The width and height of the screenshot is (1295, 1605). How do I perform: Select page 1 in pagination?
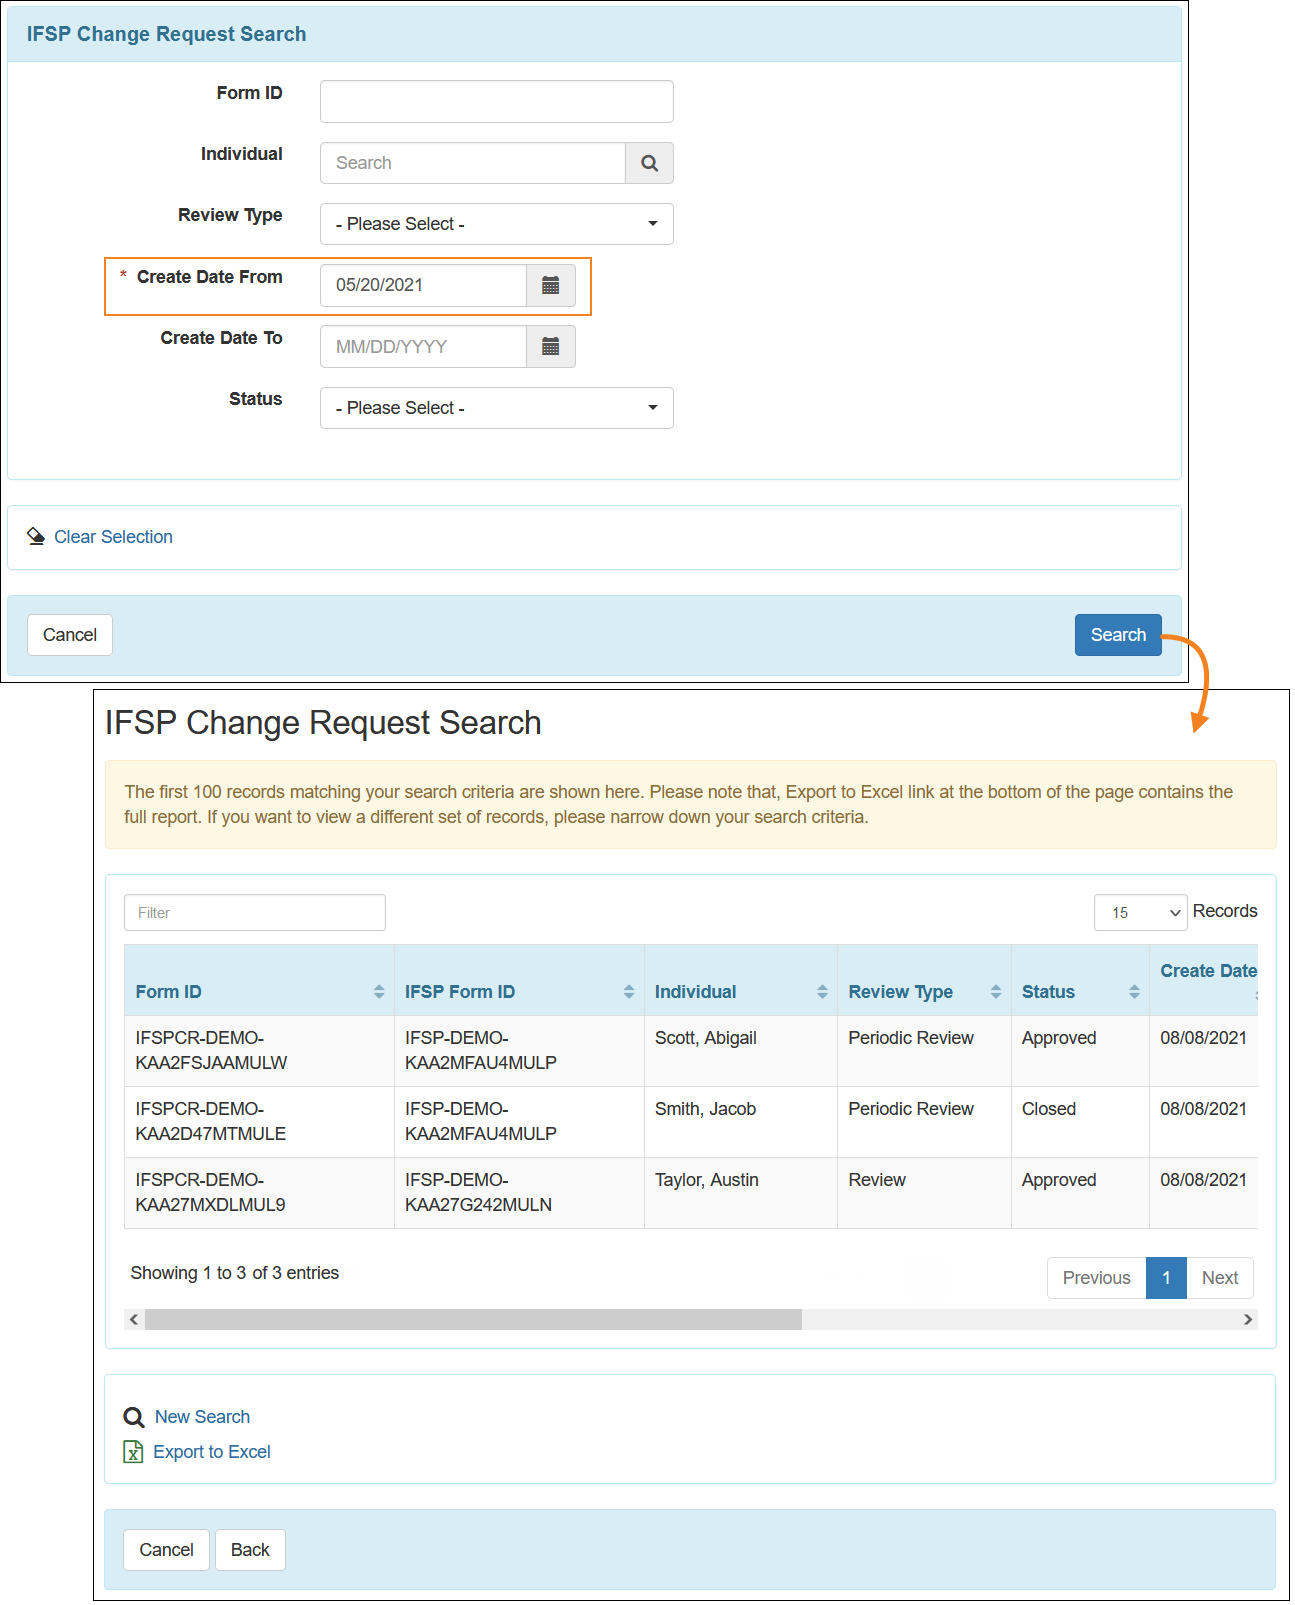(x=1166, y=1278)
